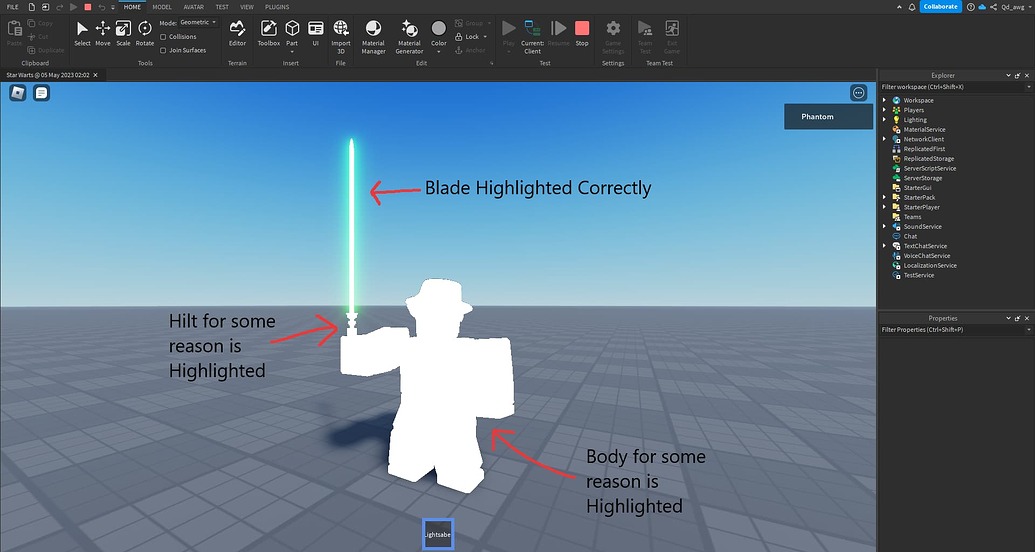Select ServerStorage in Explorer

tap(923, 178)
